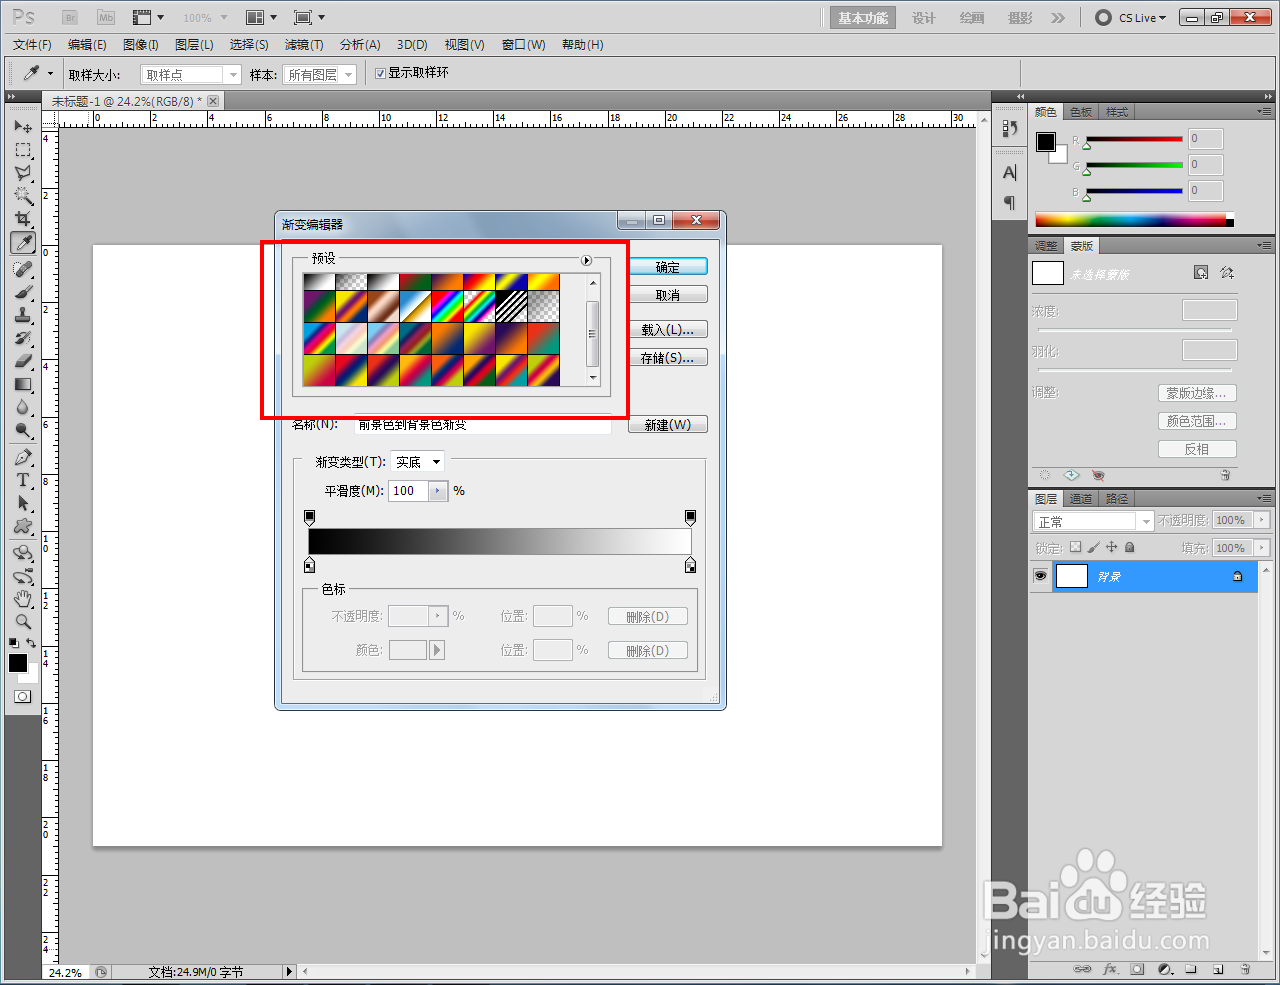This screenshot has width=1280, height=985.
Task: Open the 平滑度 slider popup arrow
Action: point(438,491)
